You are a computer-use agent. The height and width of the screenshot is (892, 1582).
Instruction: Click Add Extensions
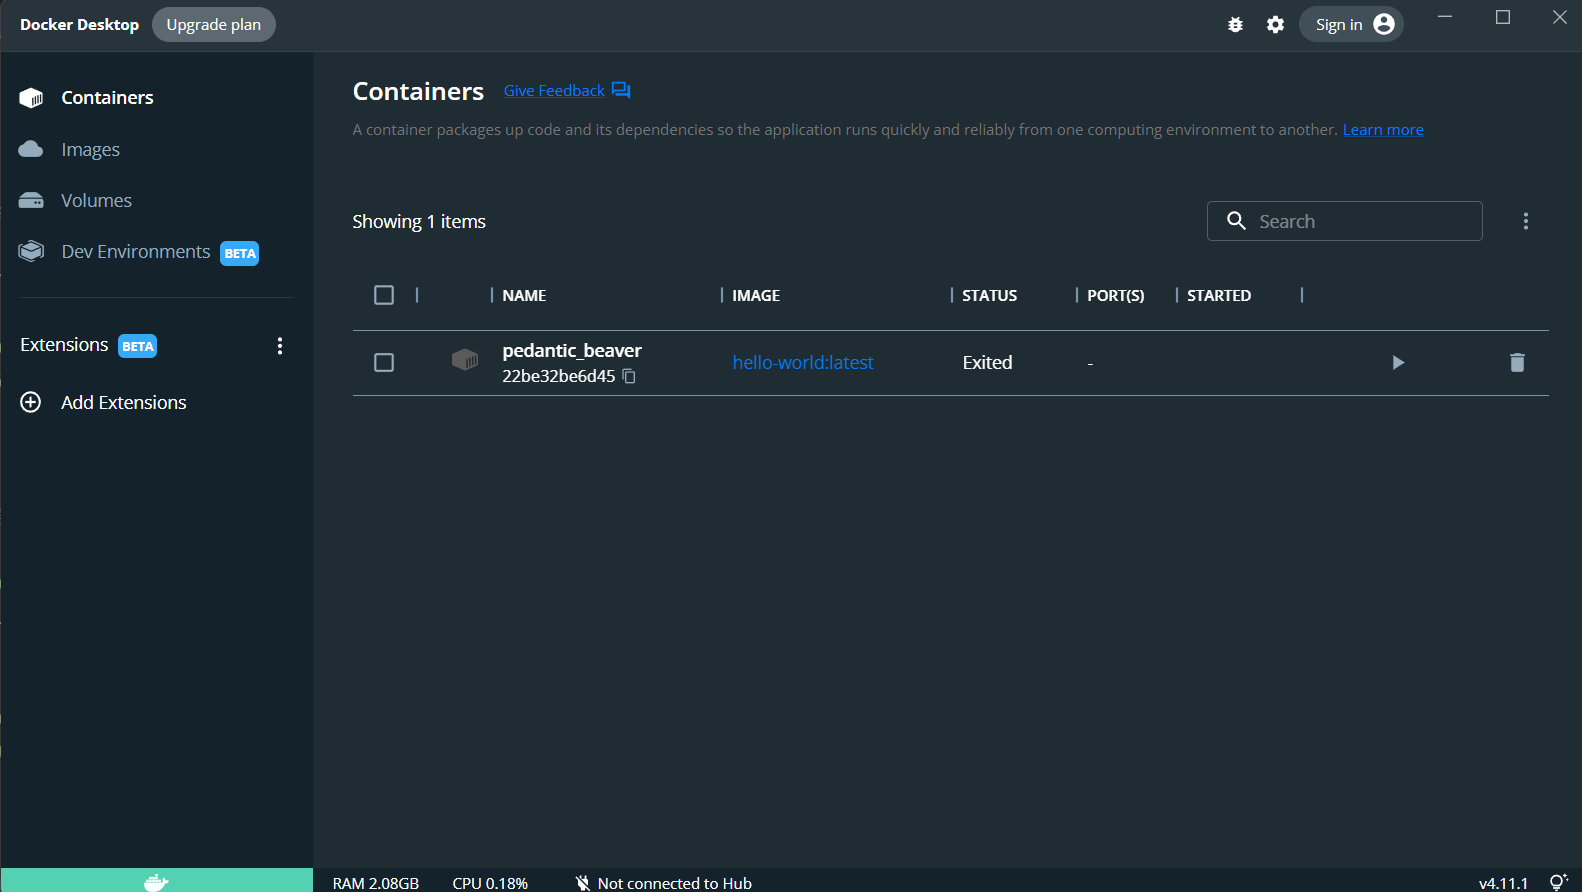point(124,403)
